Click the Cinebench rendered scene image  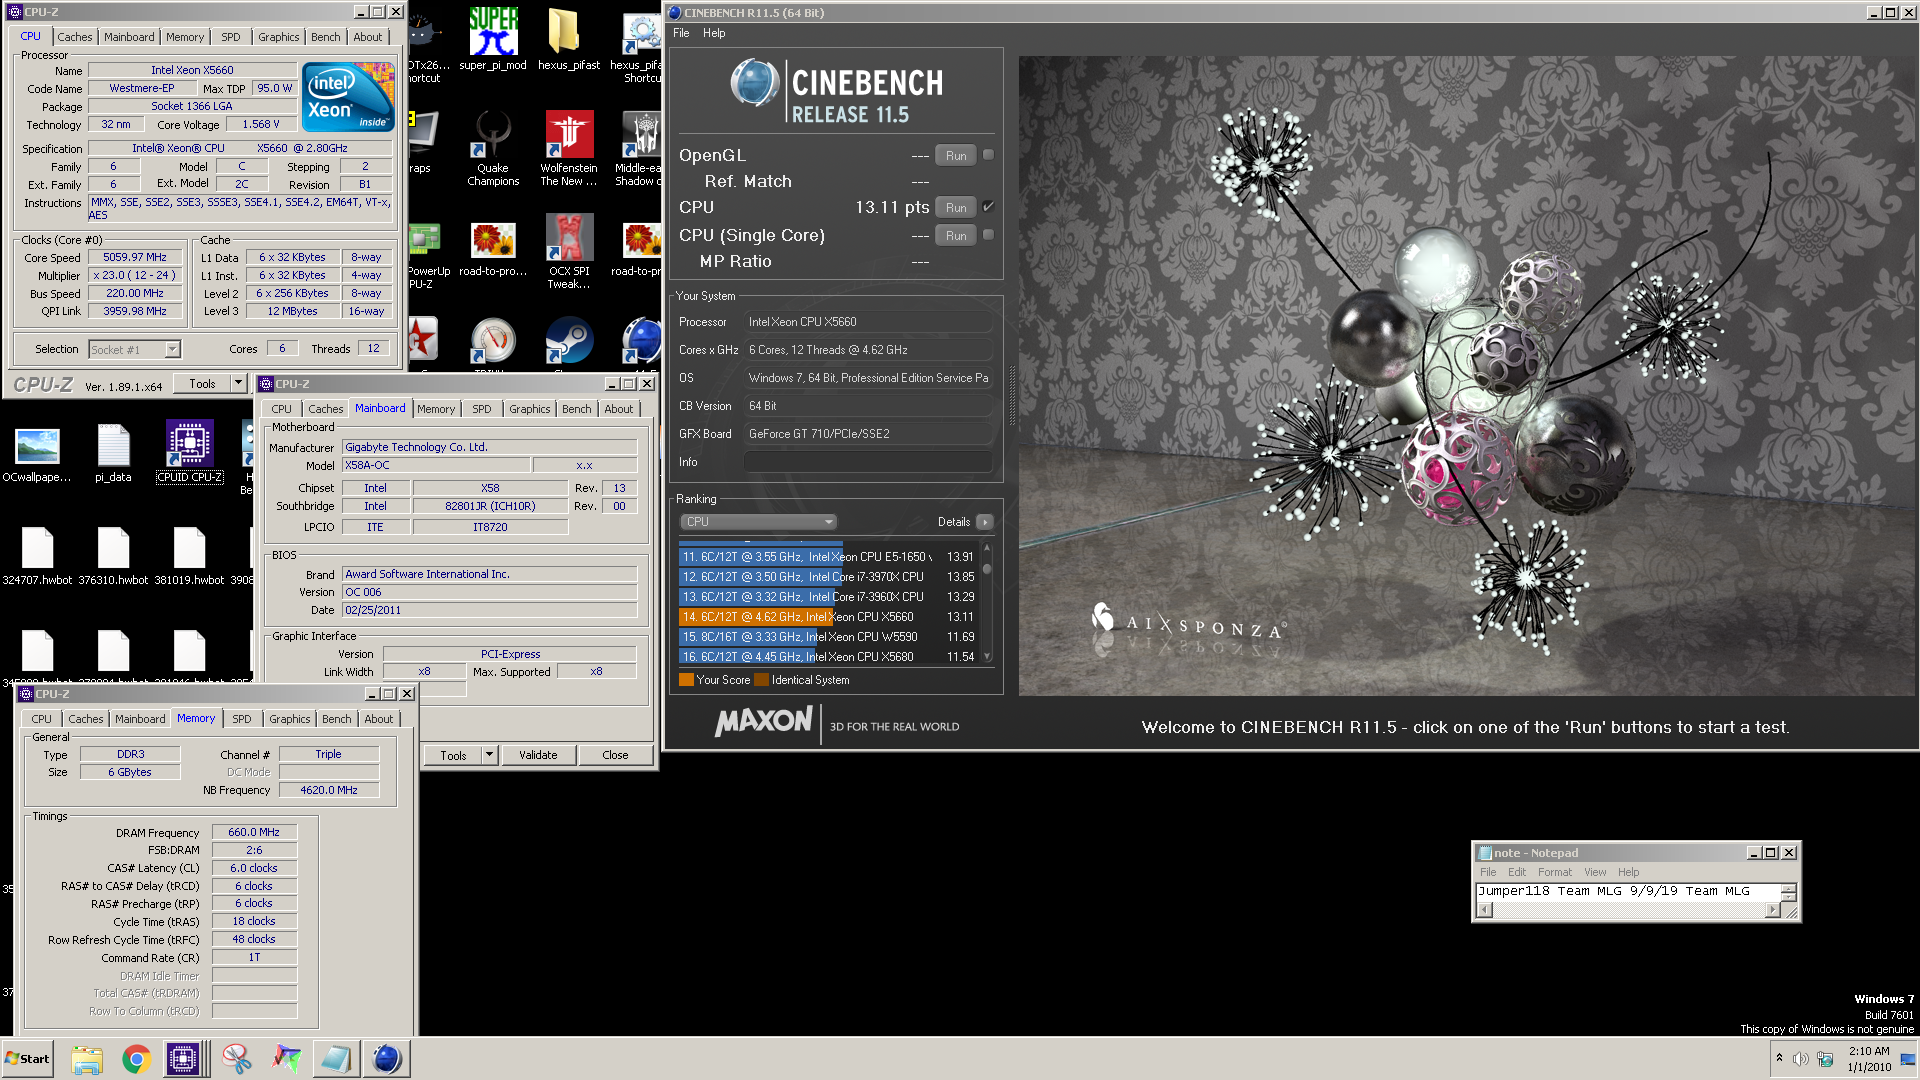[1468, 375]
